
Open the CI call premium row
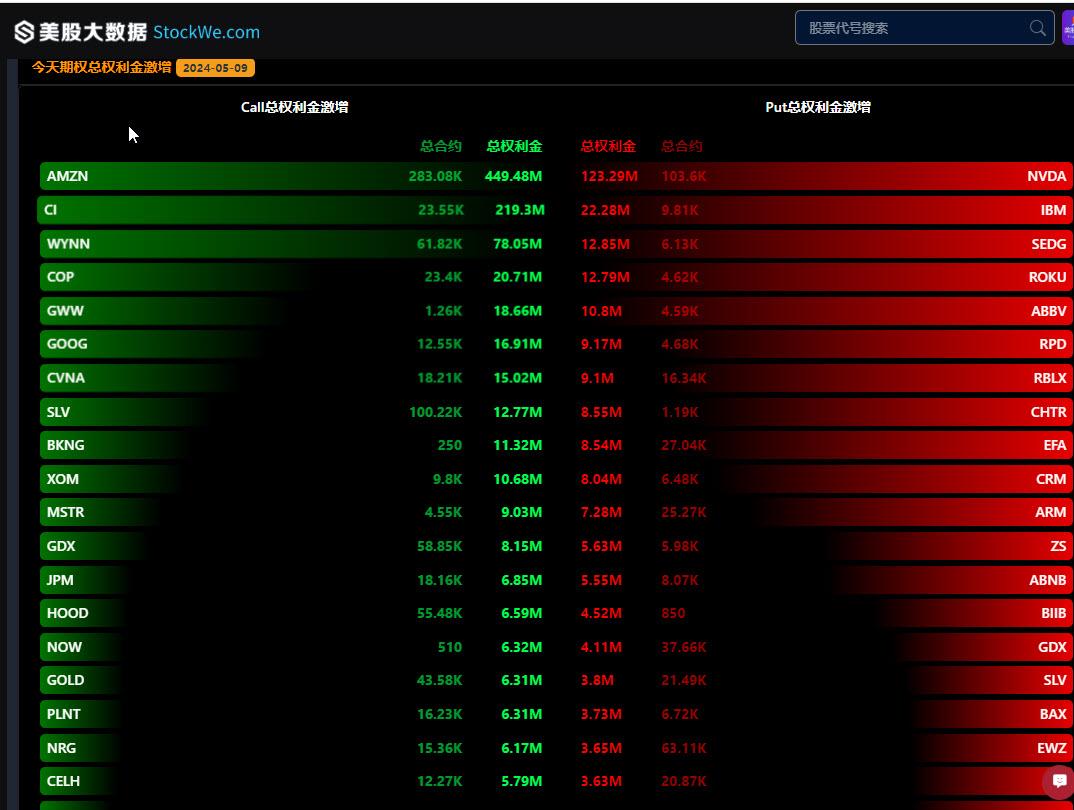click(x=293, y=210)
